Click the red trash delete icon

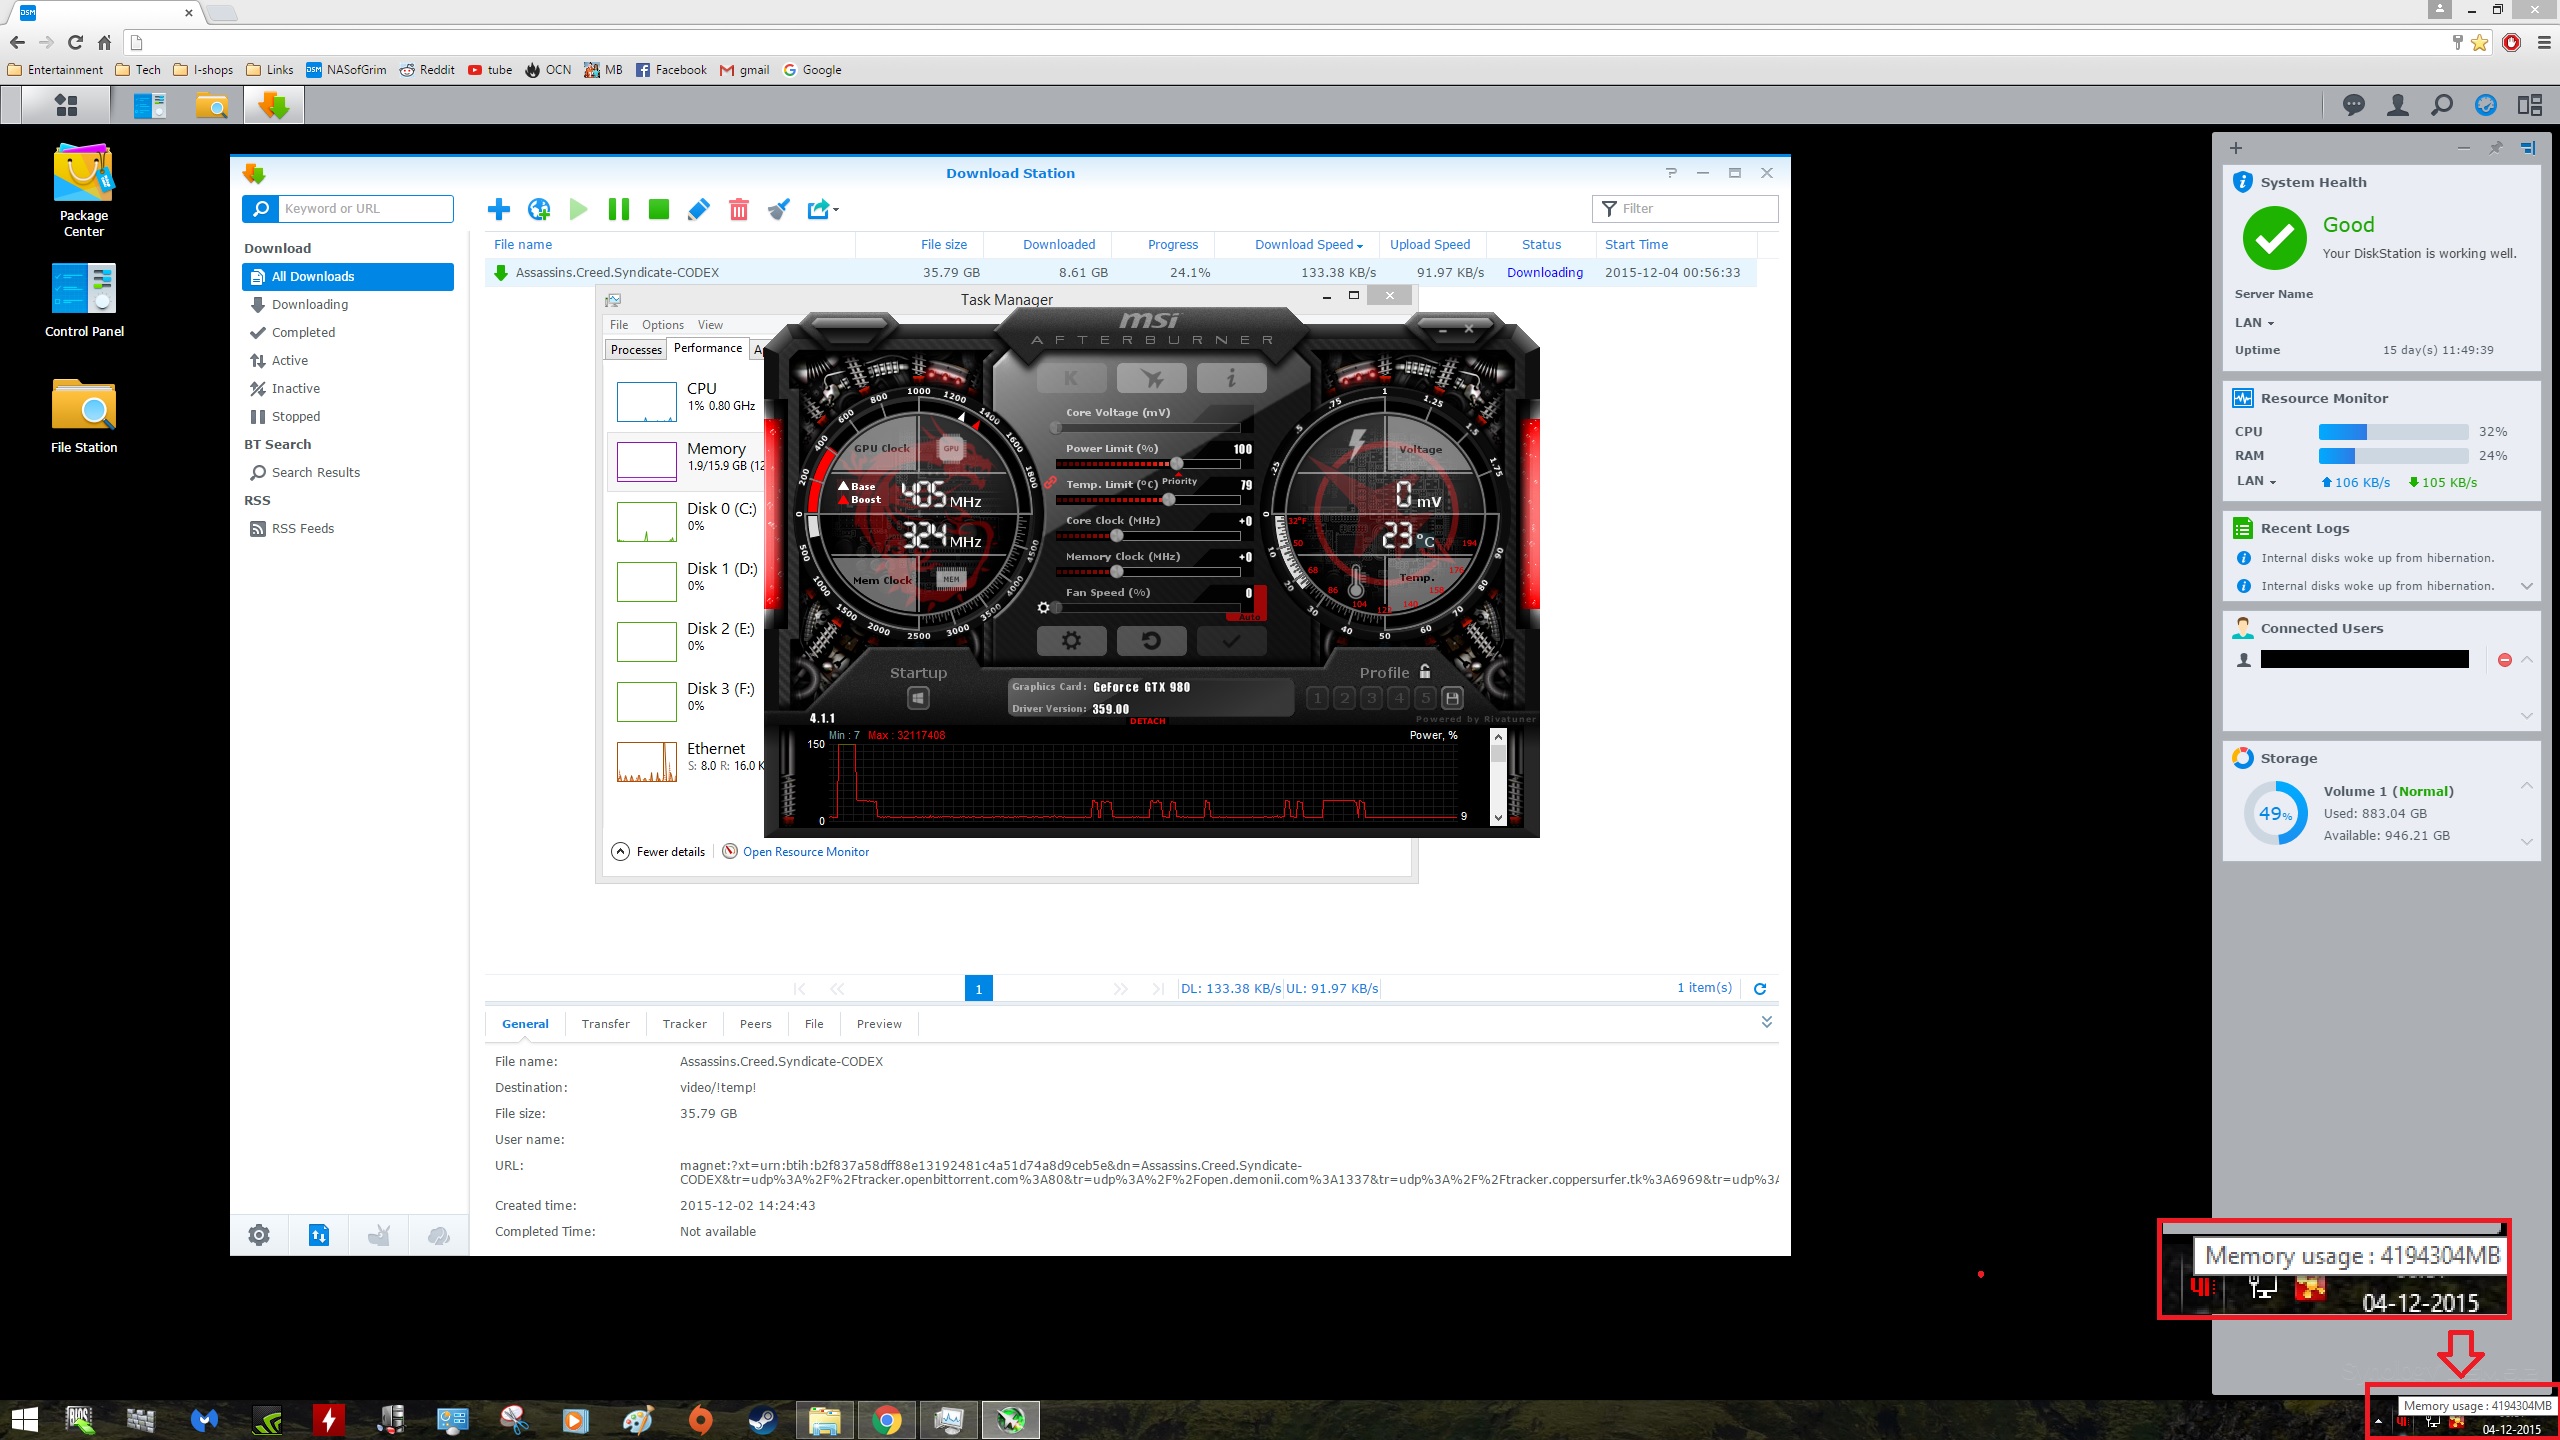pyautogui.click(x=739, y=209)
